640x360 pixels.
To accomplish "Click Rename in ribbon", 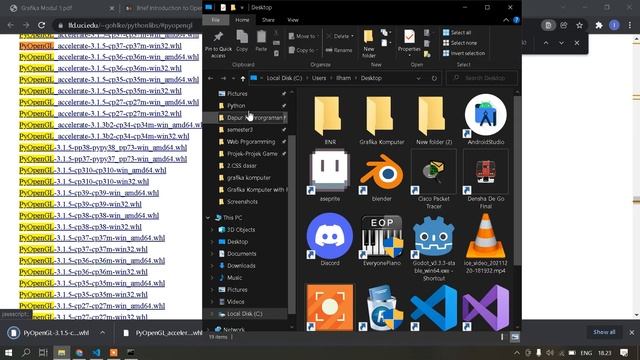I will coord(339,50).
